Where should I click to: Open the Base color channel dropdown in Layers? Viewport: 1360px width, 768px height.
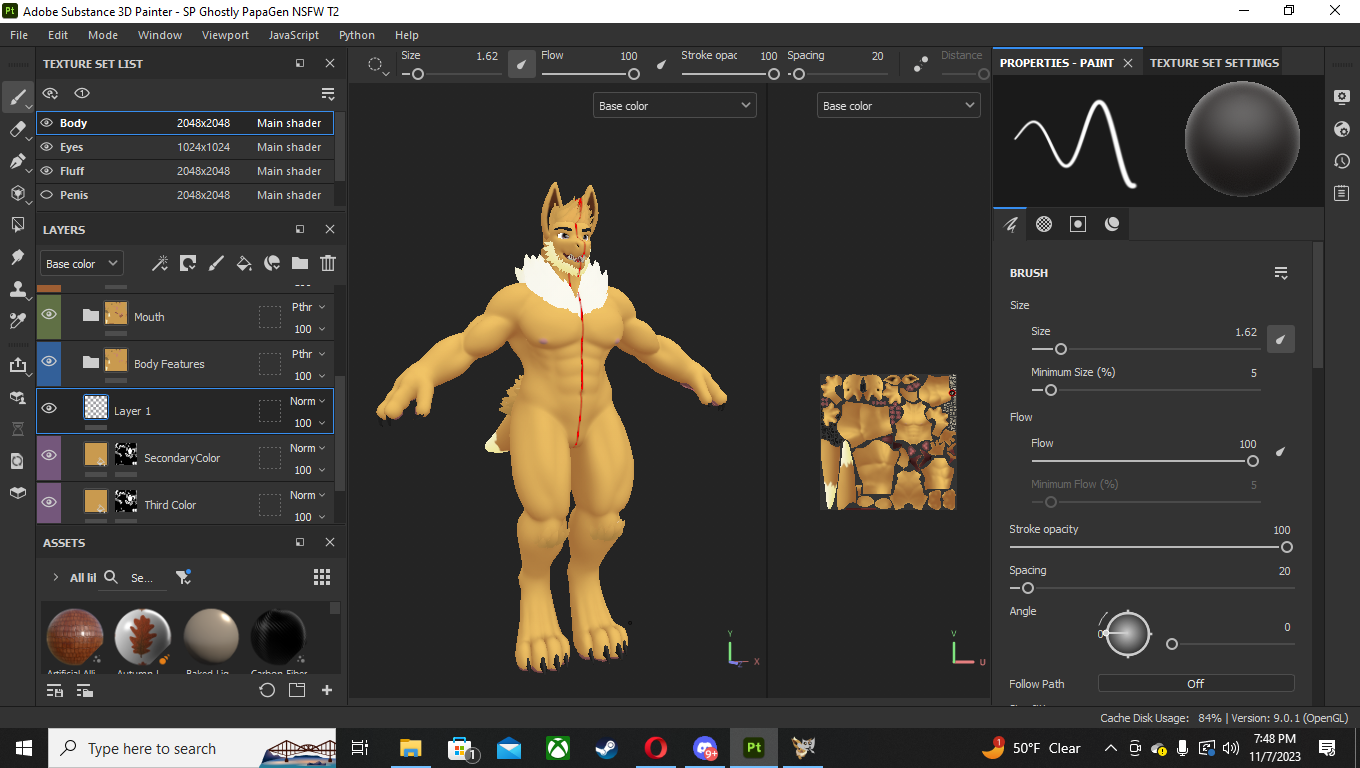pos(82,264)
